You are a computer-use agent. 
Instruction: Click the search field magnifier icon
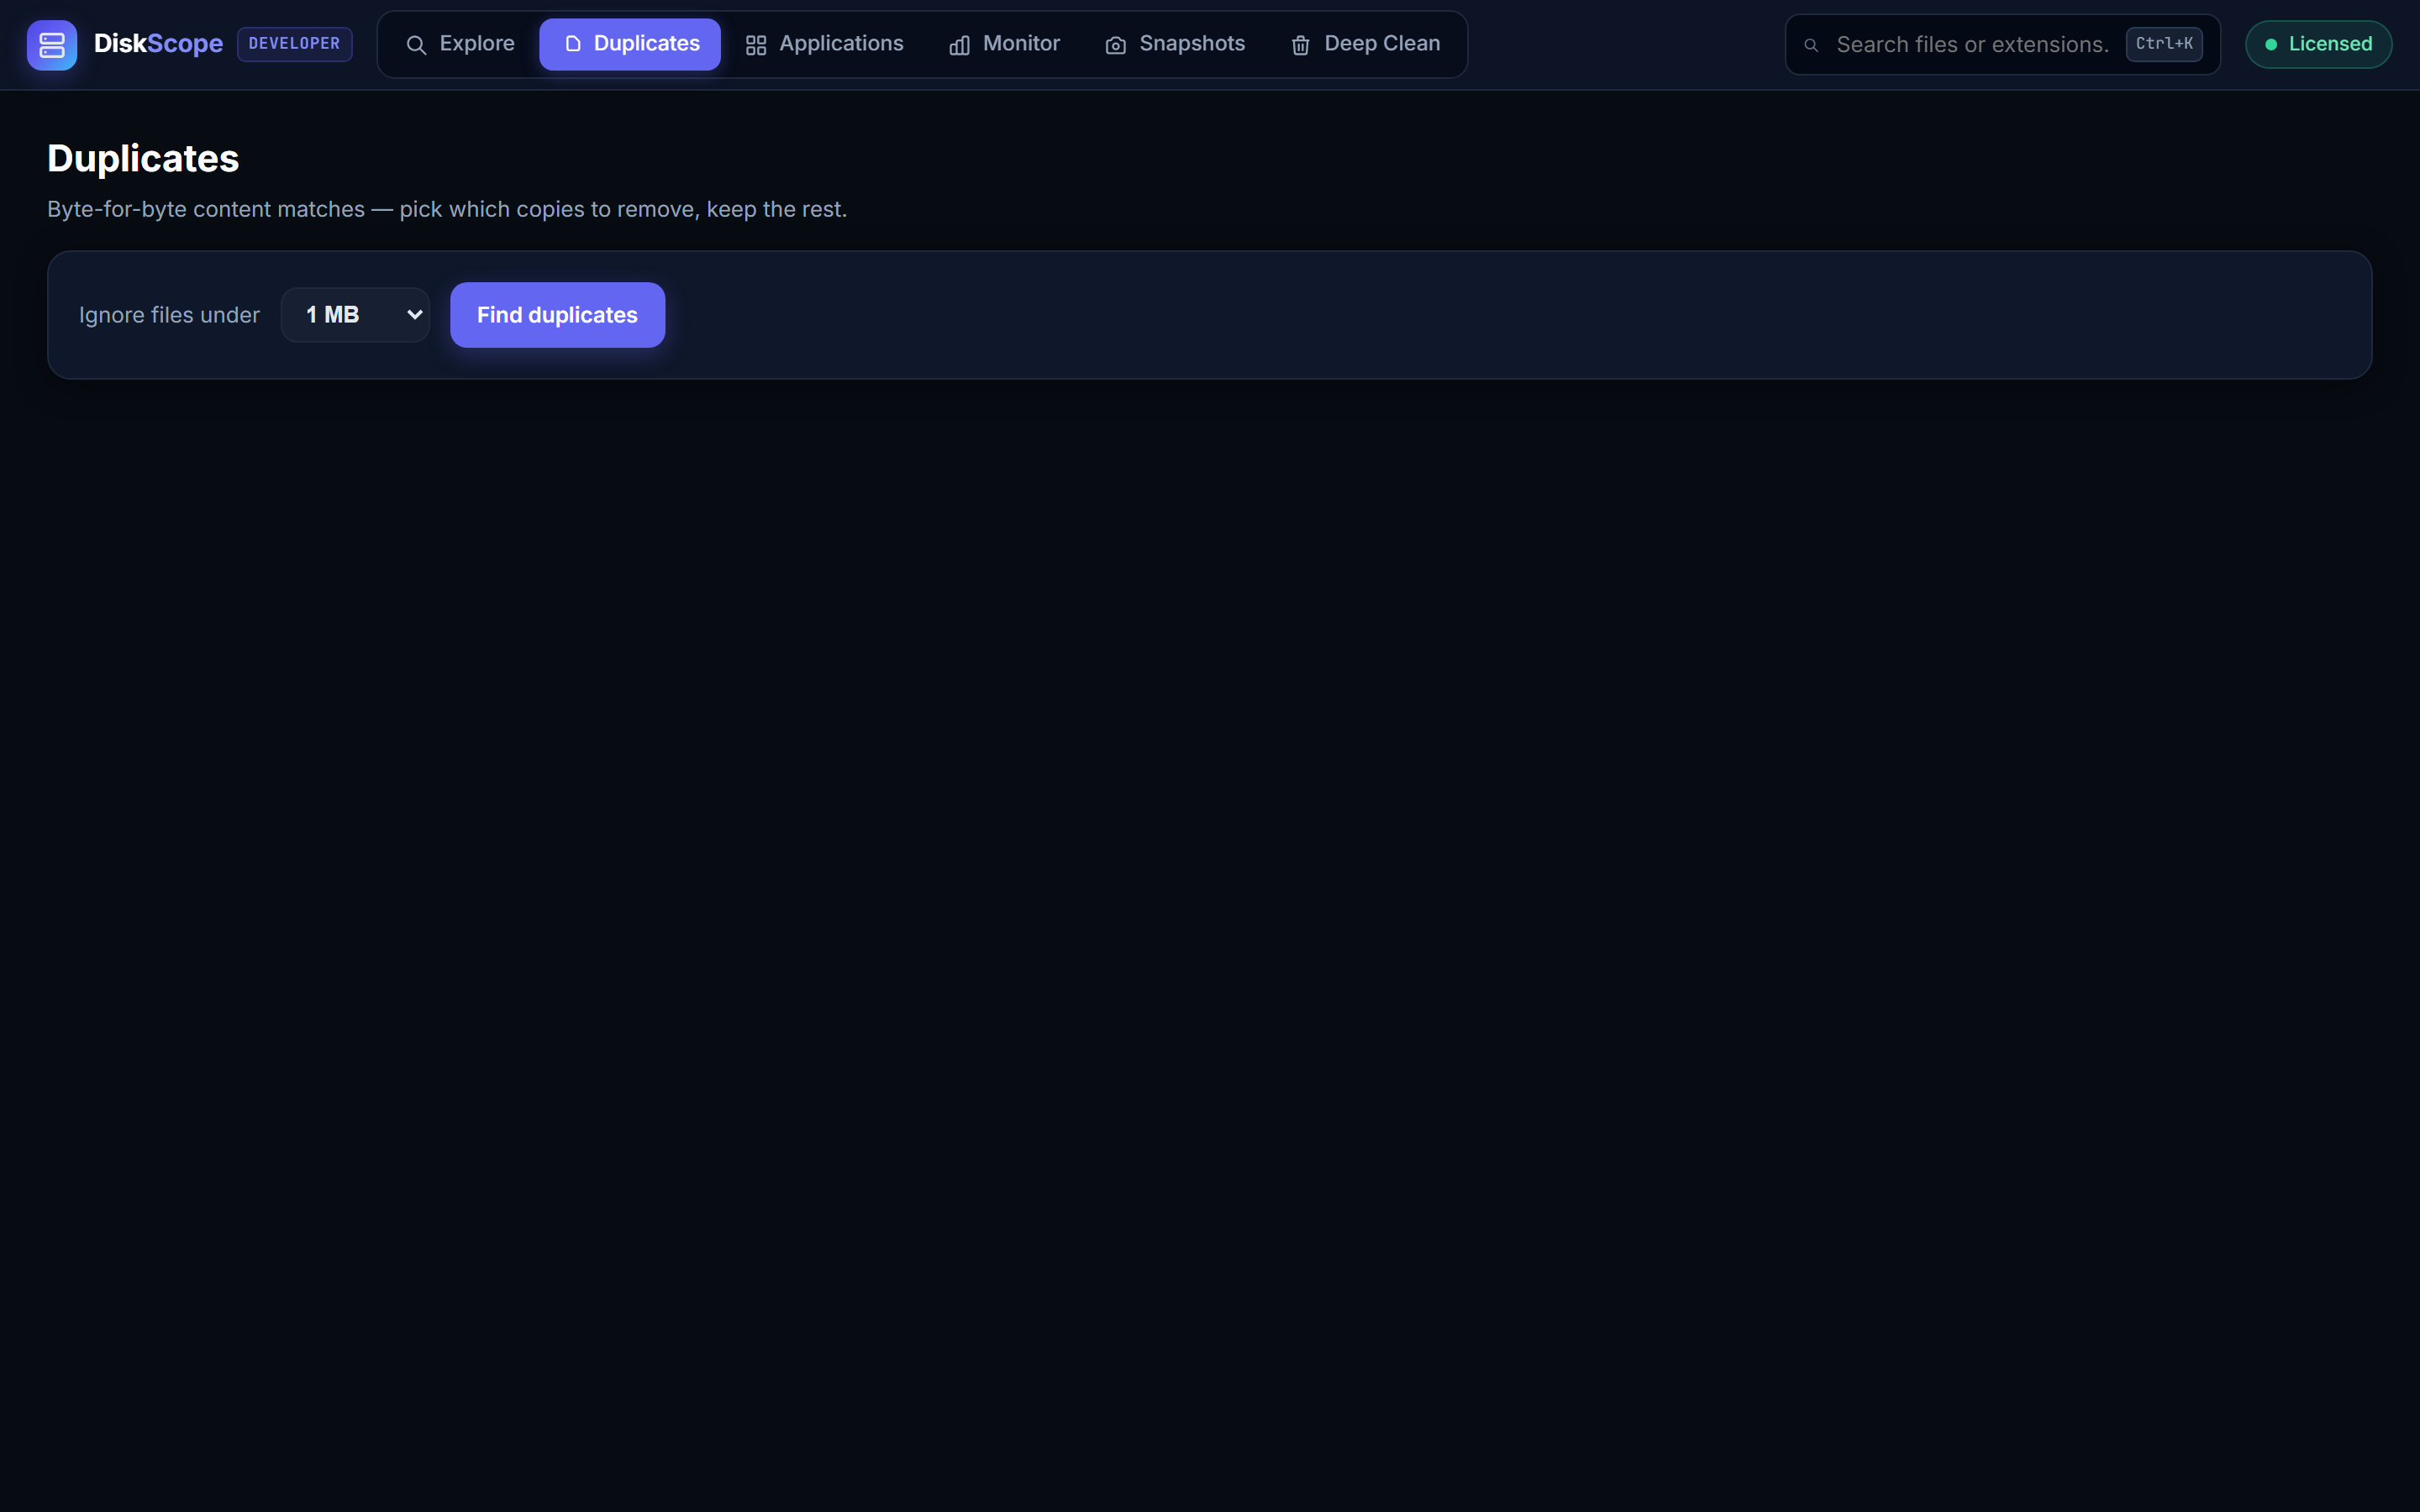[x=1811, y=45]
